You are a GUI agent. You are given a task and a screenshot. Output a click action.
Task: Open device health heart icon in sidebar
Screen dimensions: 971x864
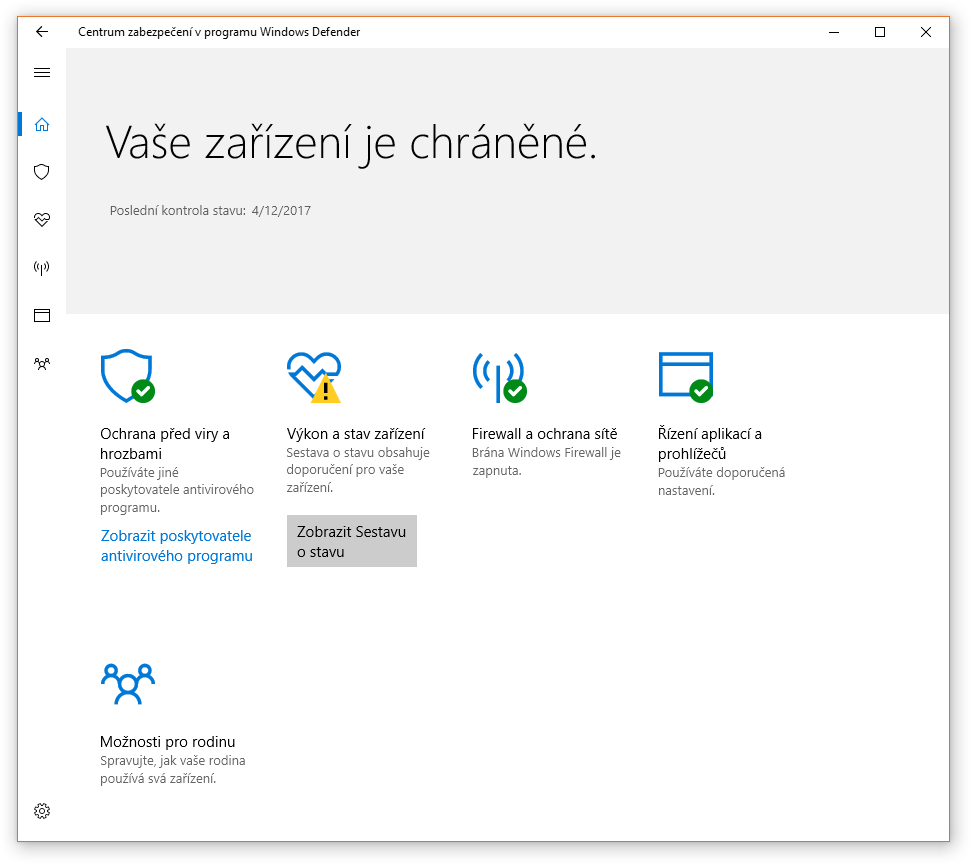point(42,219)
